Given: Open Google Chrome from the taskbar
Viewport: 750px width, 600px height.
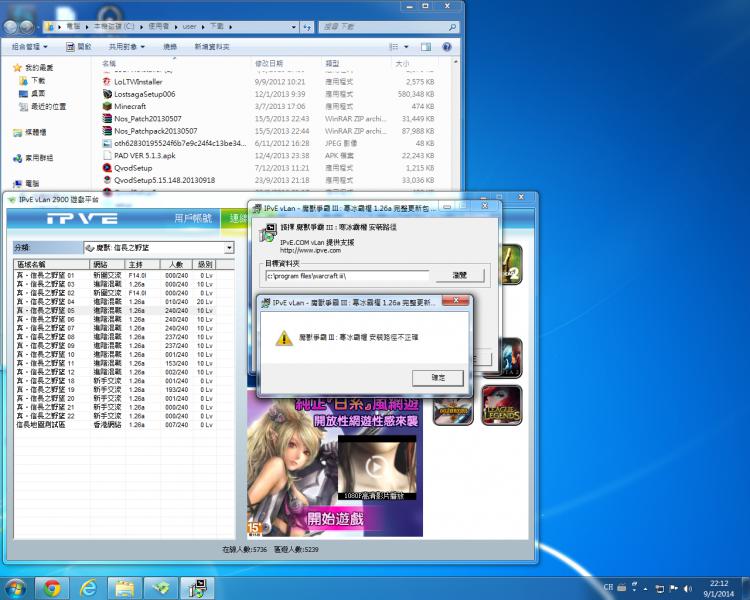Looking at the screenshot, I should 51,587.
